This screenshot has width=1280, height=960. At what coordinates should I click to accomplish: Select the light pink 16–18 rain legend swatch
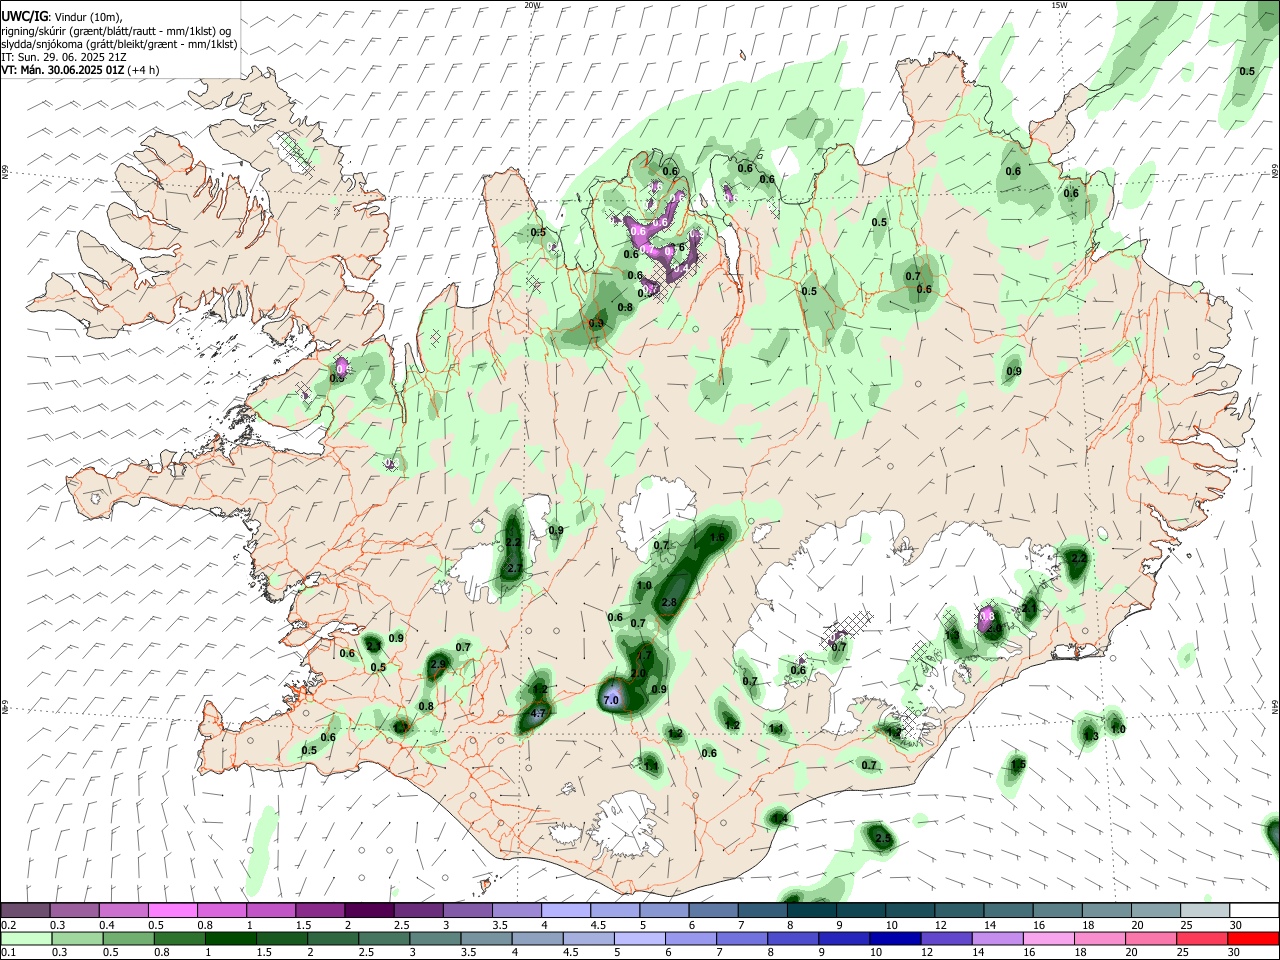[1048, 938]
